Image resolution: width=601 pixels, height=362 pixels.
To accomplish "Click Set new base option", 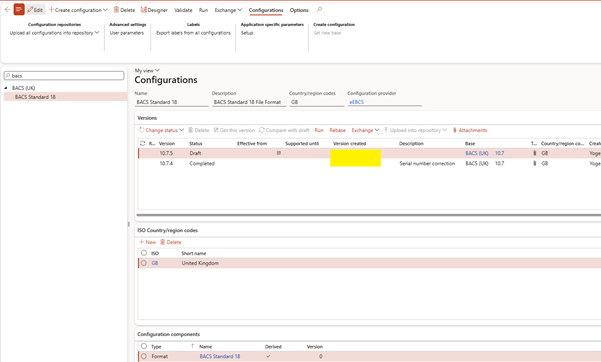I will [x=327, y=33].
